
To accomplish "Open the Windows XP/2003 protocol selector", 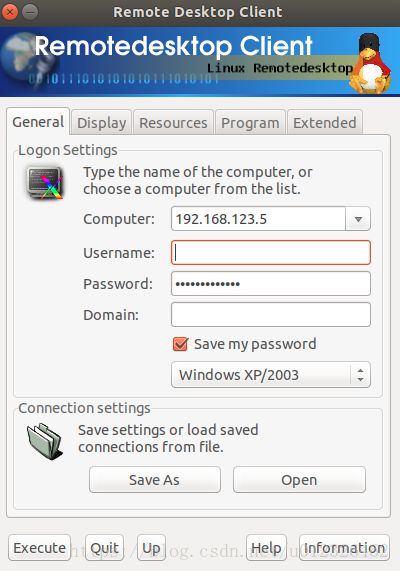I will (271, 374).
